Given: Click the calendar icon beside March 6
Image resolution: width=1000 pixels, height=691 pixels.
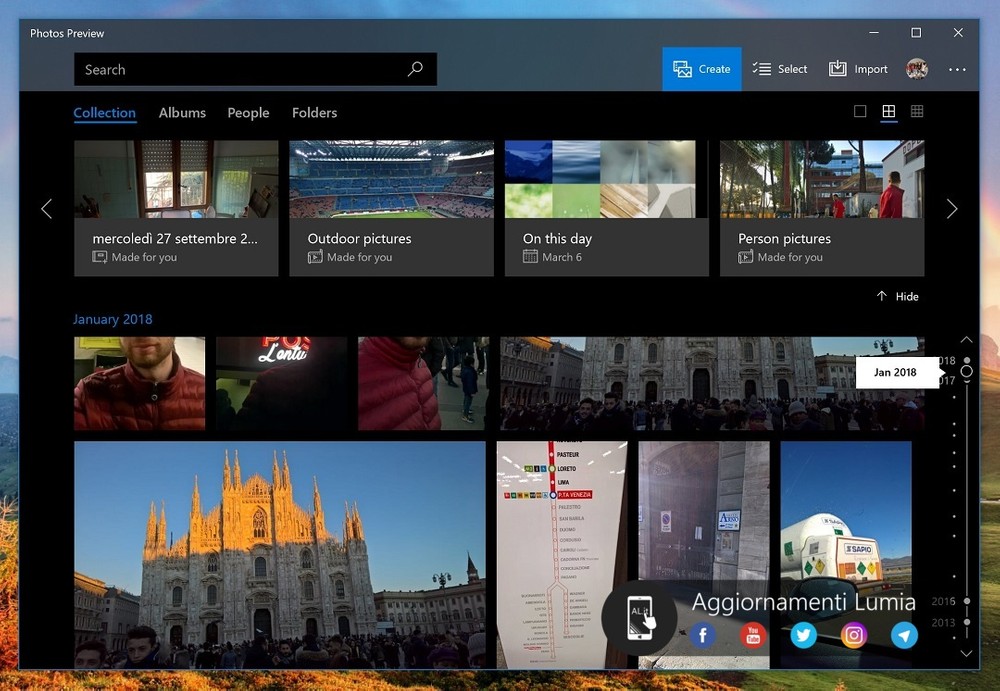Looking at the screenshot, I should point(530,257).
